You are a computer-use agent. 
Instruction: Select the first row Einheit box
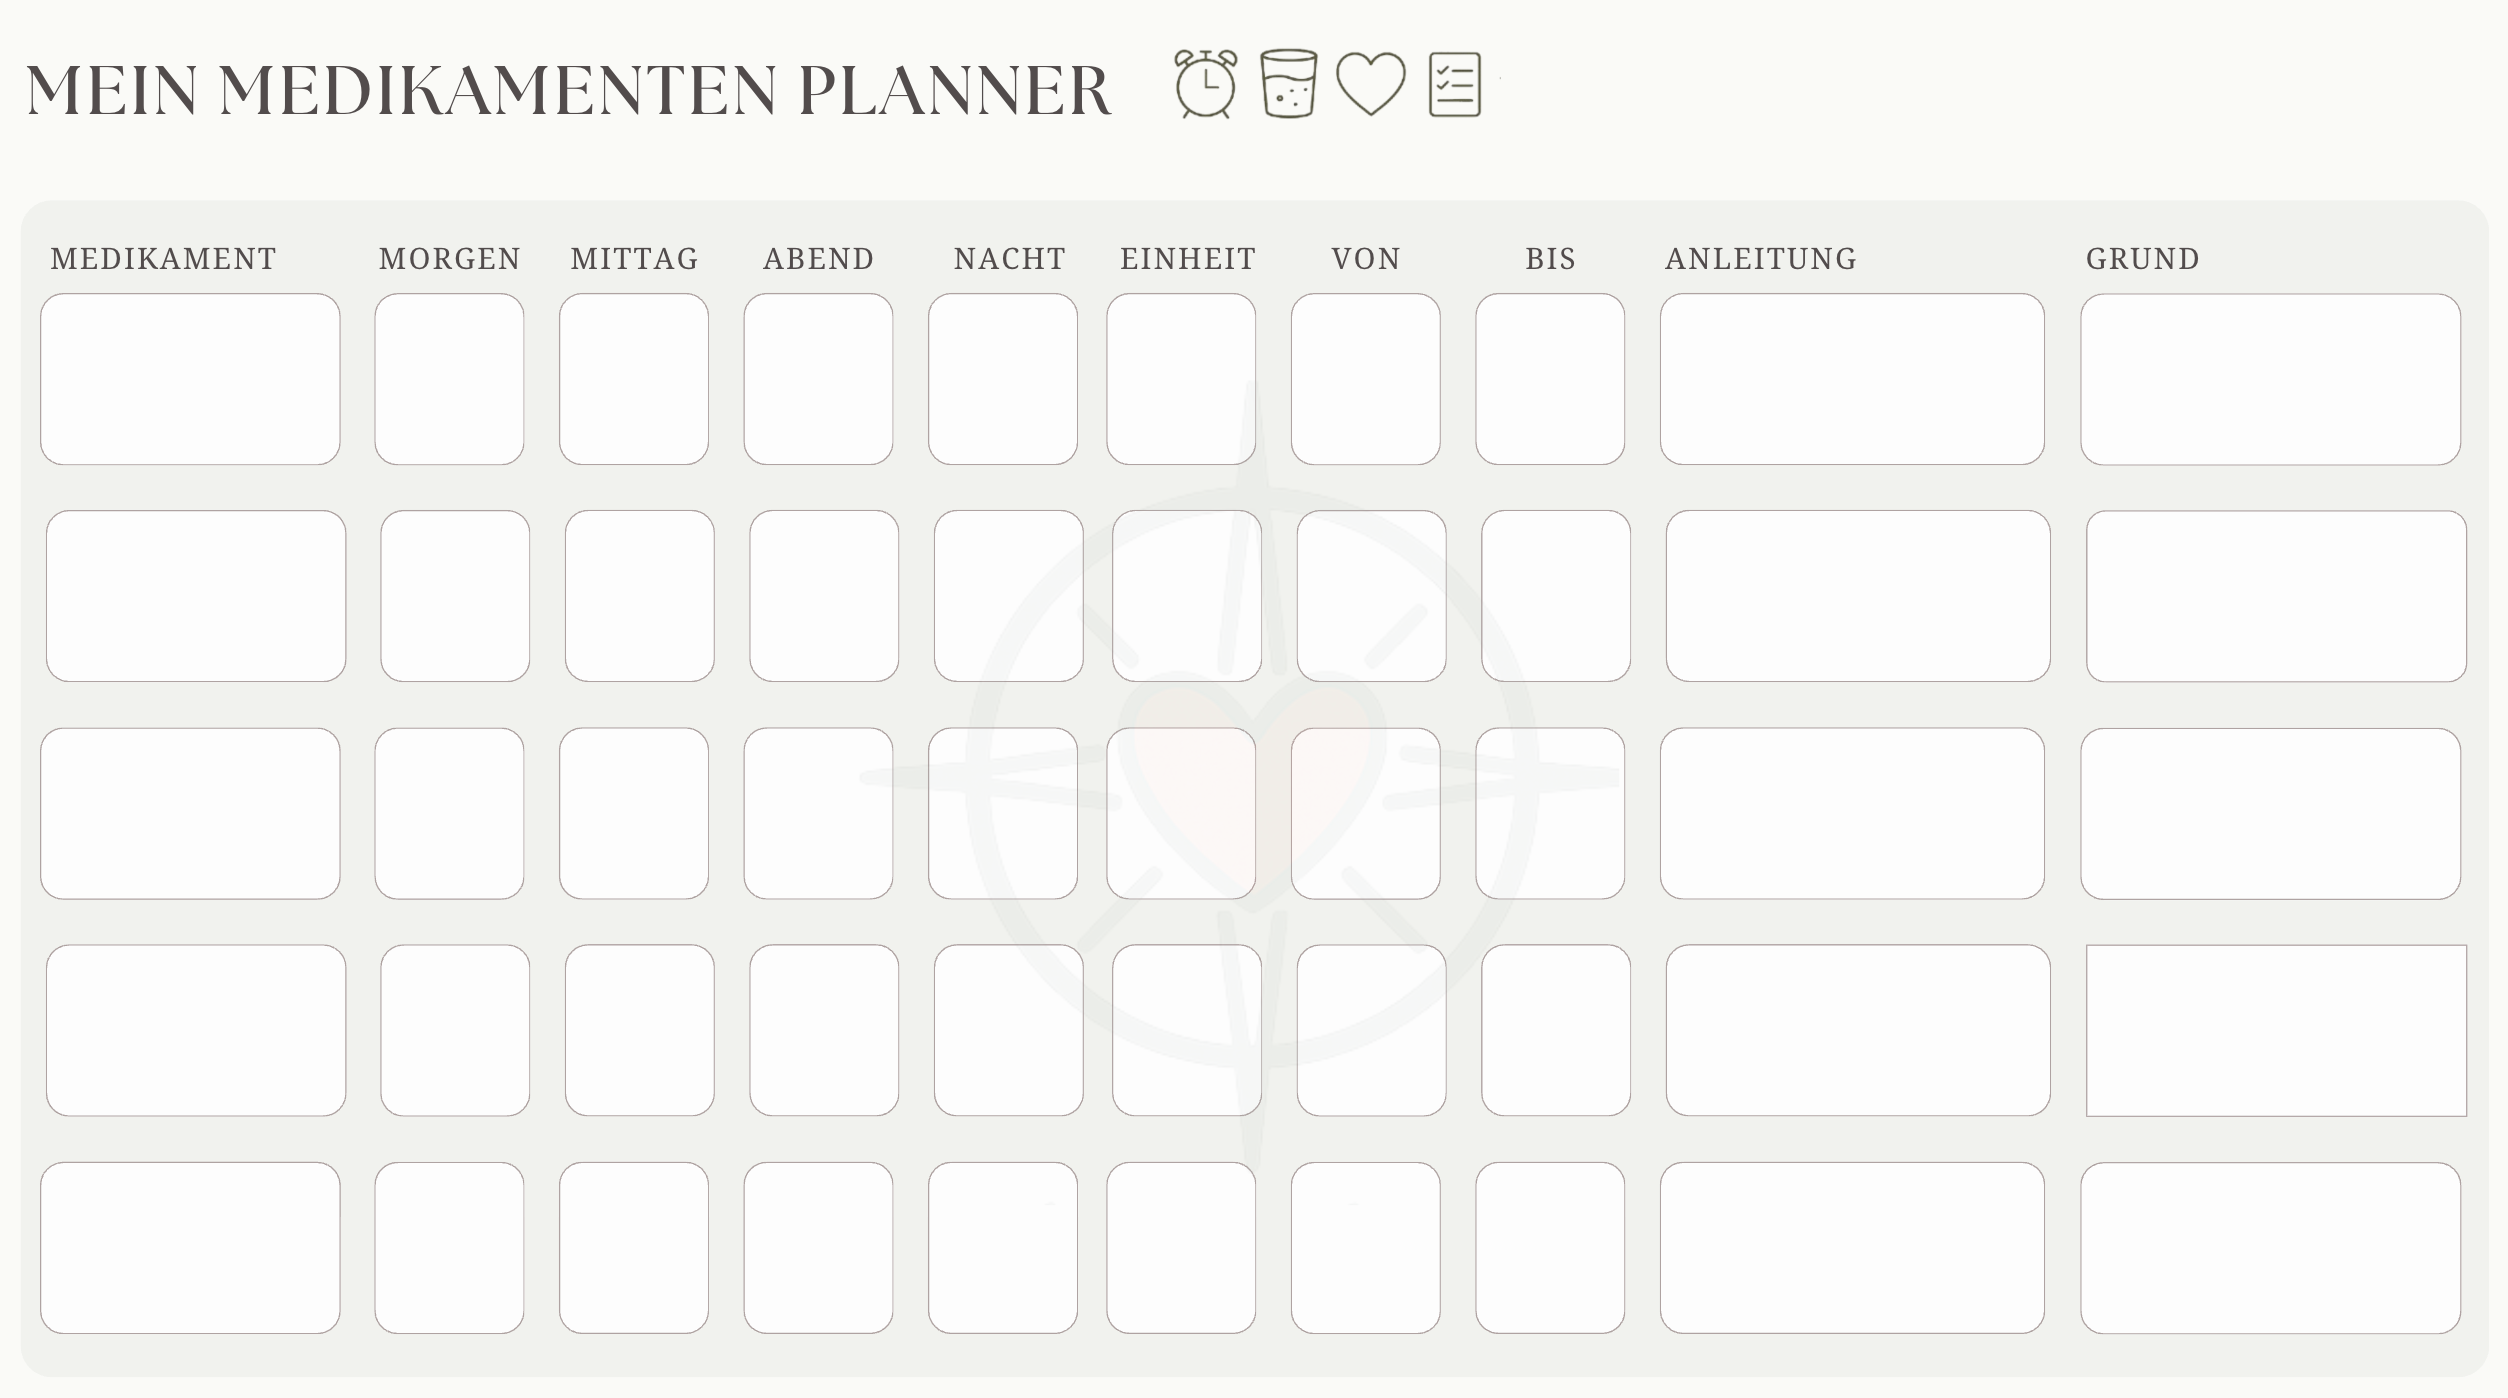tap(1181, 379)
